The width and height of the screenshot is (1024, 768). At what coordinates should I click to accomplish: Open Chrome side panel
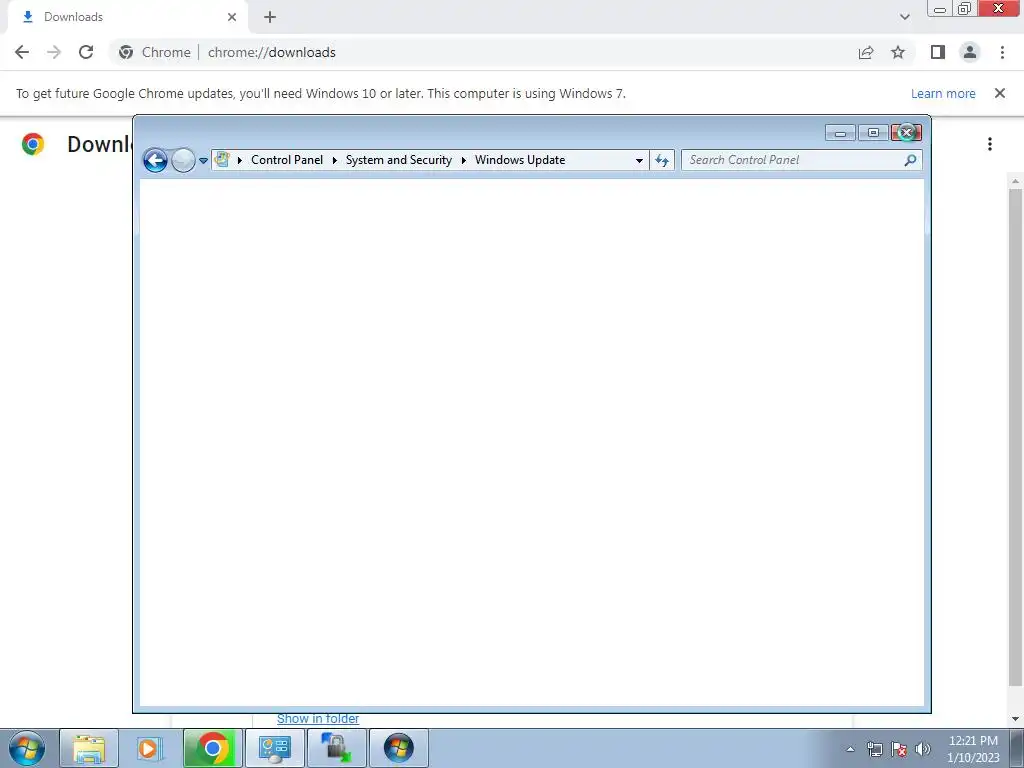point(938,52)
